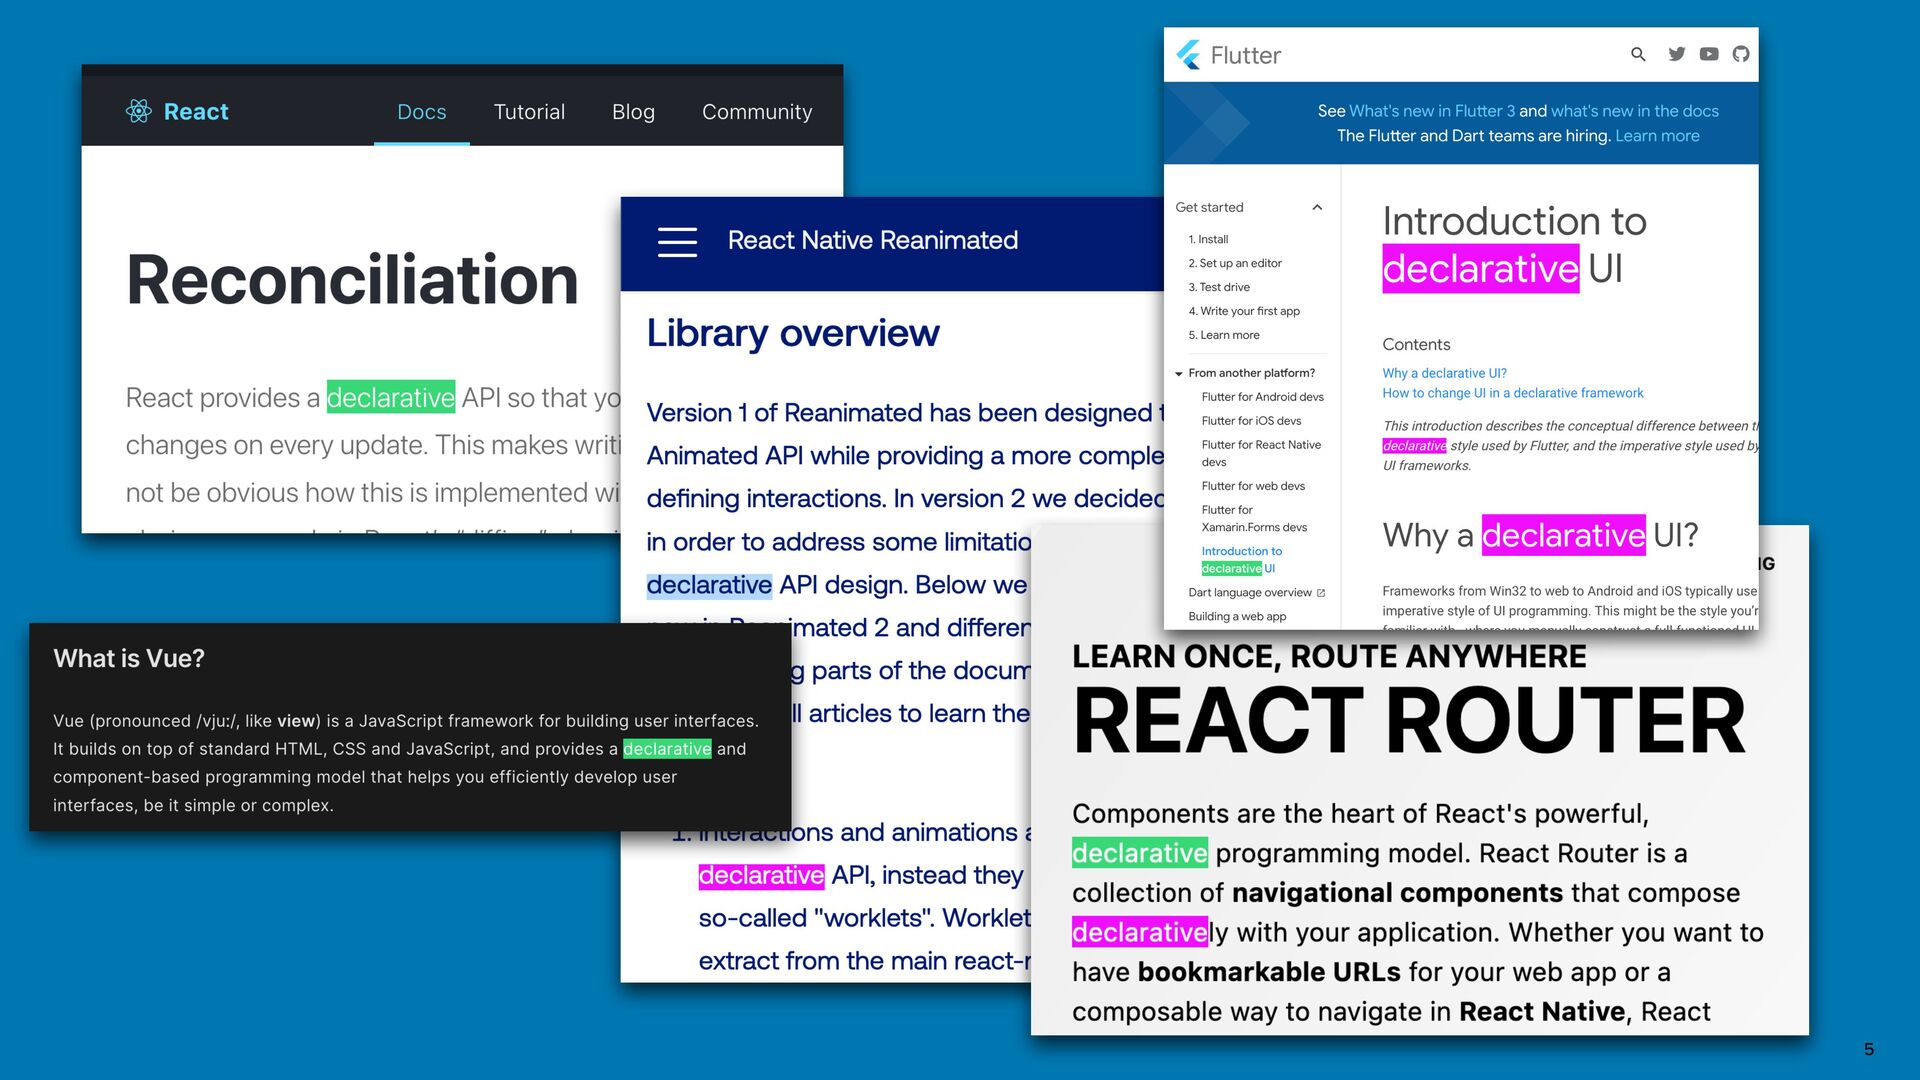Open What's new in Flutter 3 link
This screenshot has height=1080, width=1920.
click(1432, 111)
